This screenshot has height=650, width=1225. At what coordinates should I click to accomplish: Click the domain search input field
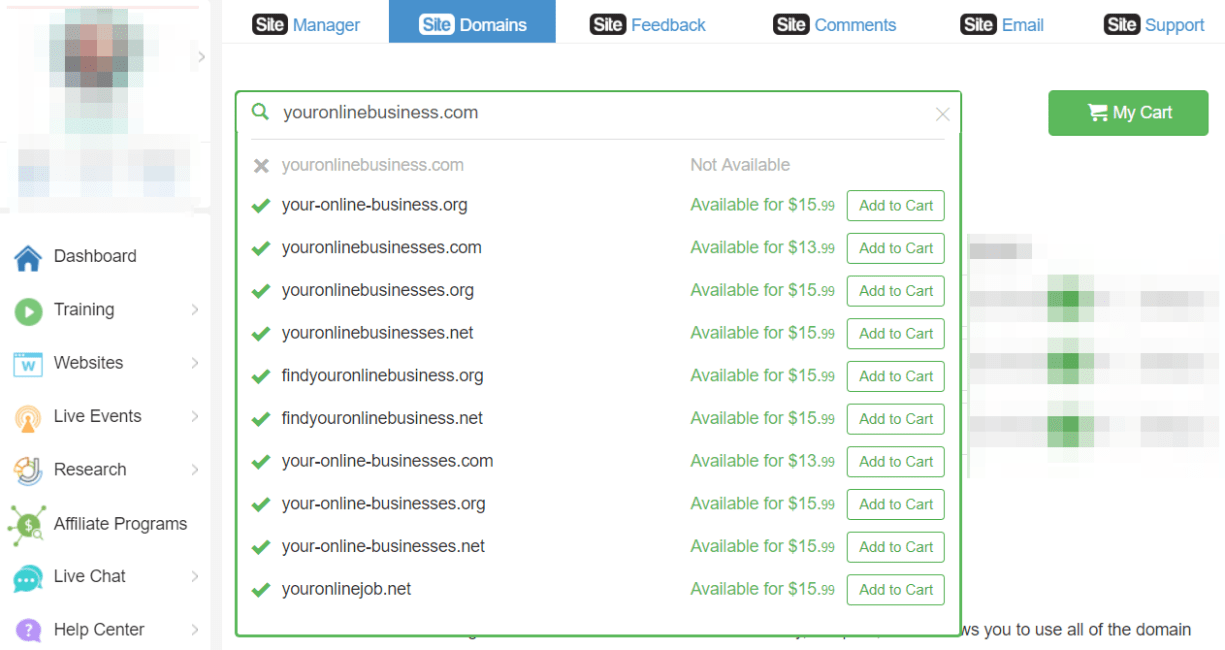pos(600,113)
